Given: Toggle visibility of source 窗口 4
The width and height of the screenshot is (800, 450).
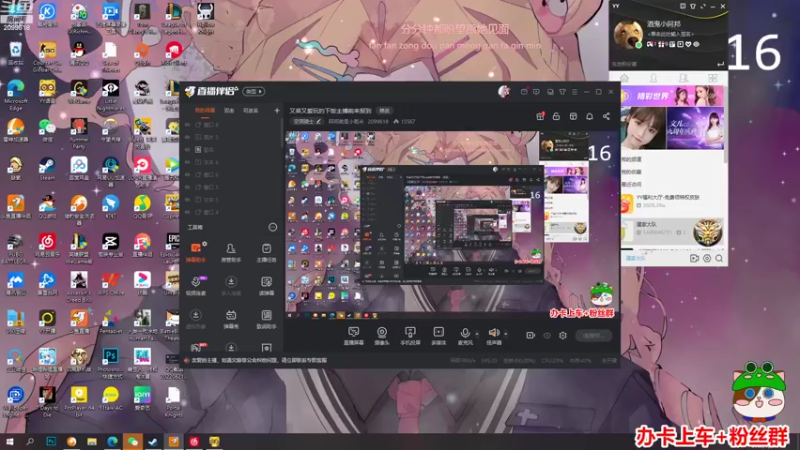Looking at the screenshot, I should click(187, 212).
